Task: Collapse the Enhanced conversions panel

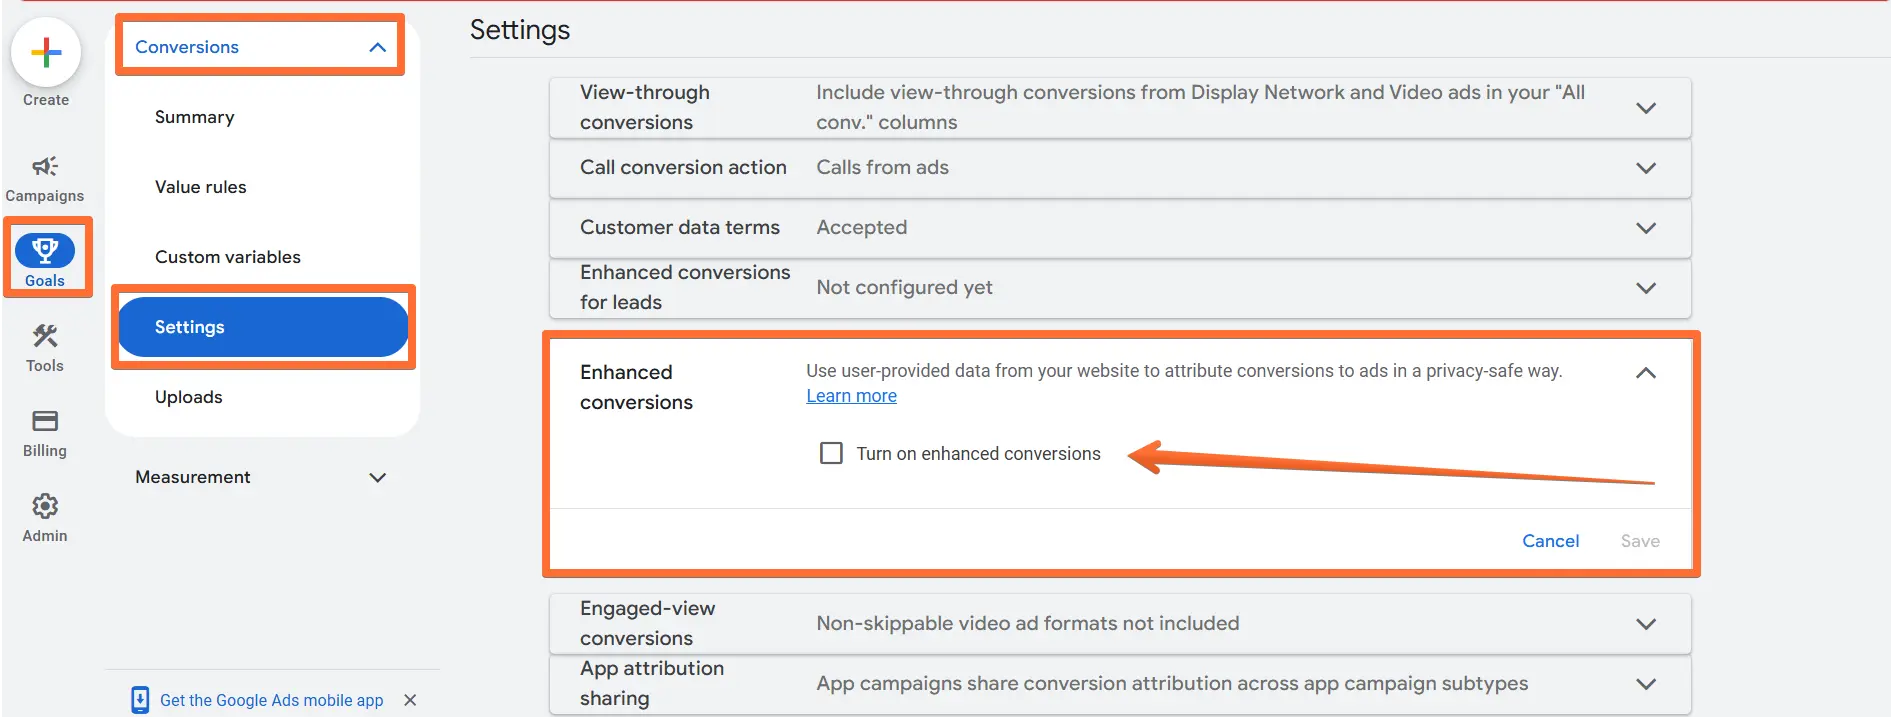Action: point(1646,373)
